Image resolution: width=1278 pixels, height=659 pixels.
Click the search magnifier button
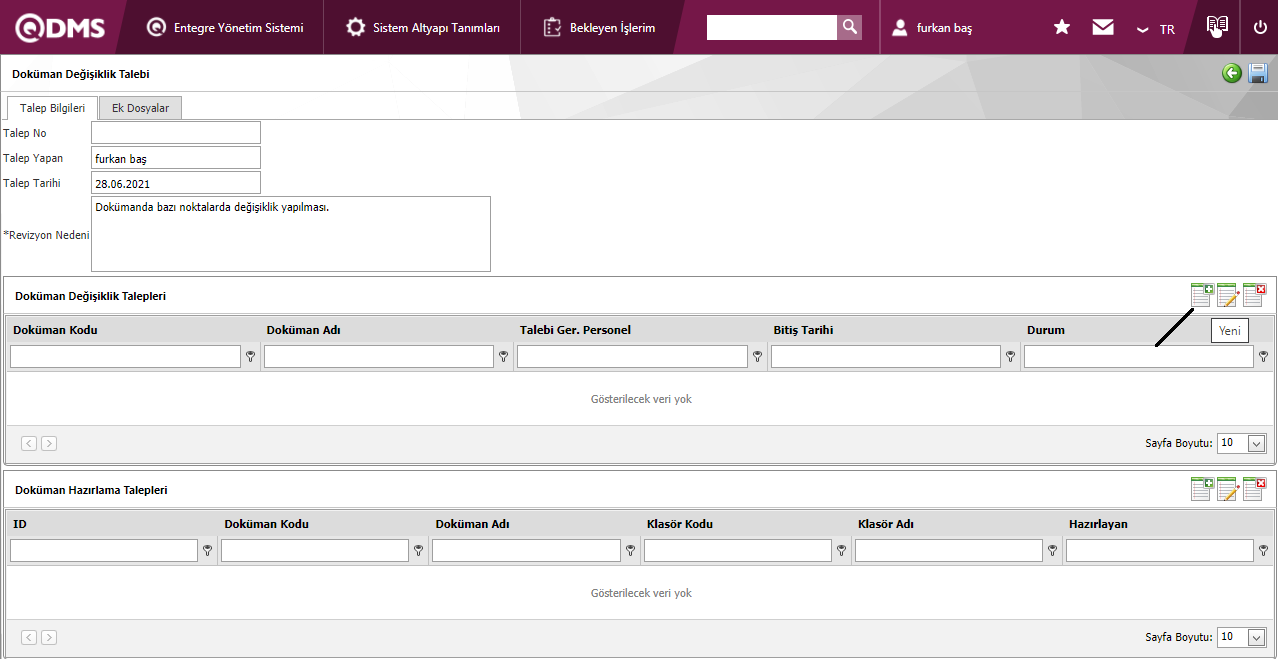point(849,27)
